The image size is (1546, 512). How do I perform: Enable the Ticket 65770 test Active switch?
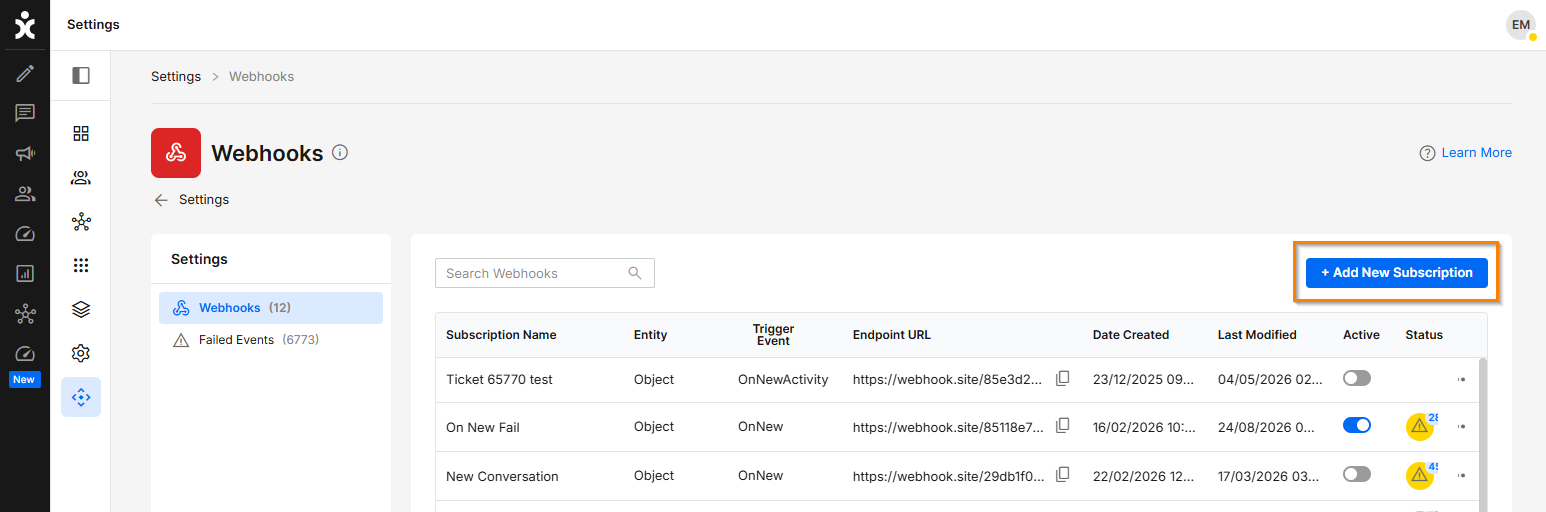1357,378
